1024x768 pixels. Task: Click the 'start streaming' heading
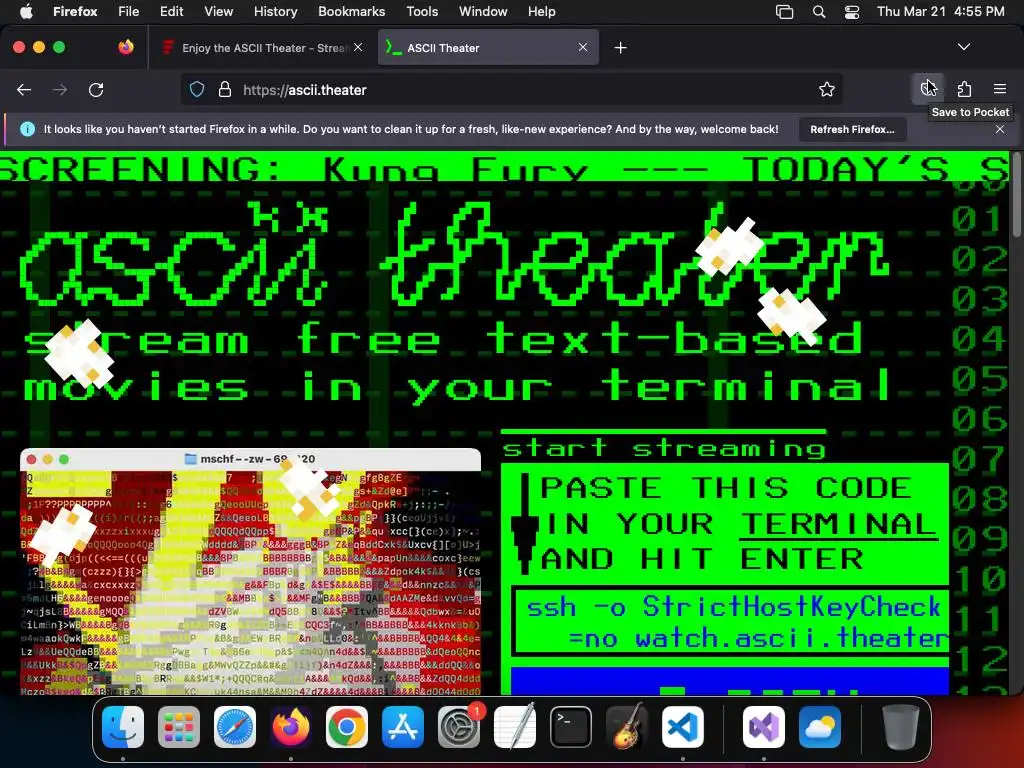click(664, 449)
